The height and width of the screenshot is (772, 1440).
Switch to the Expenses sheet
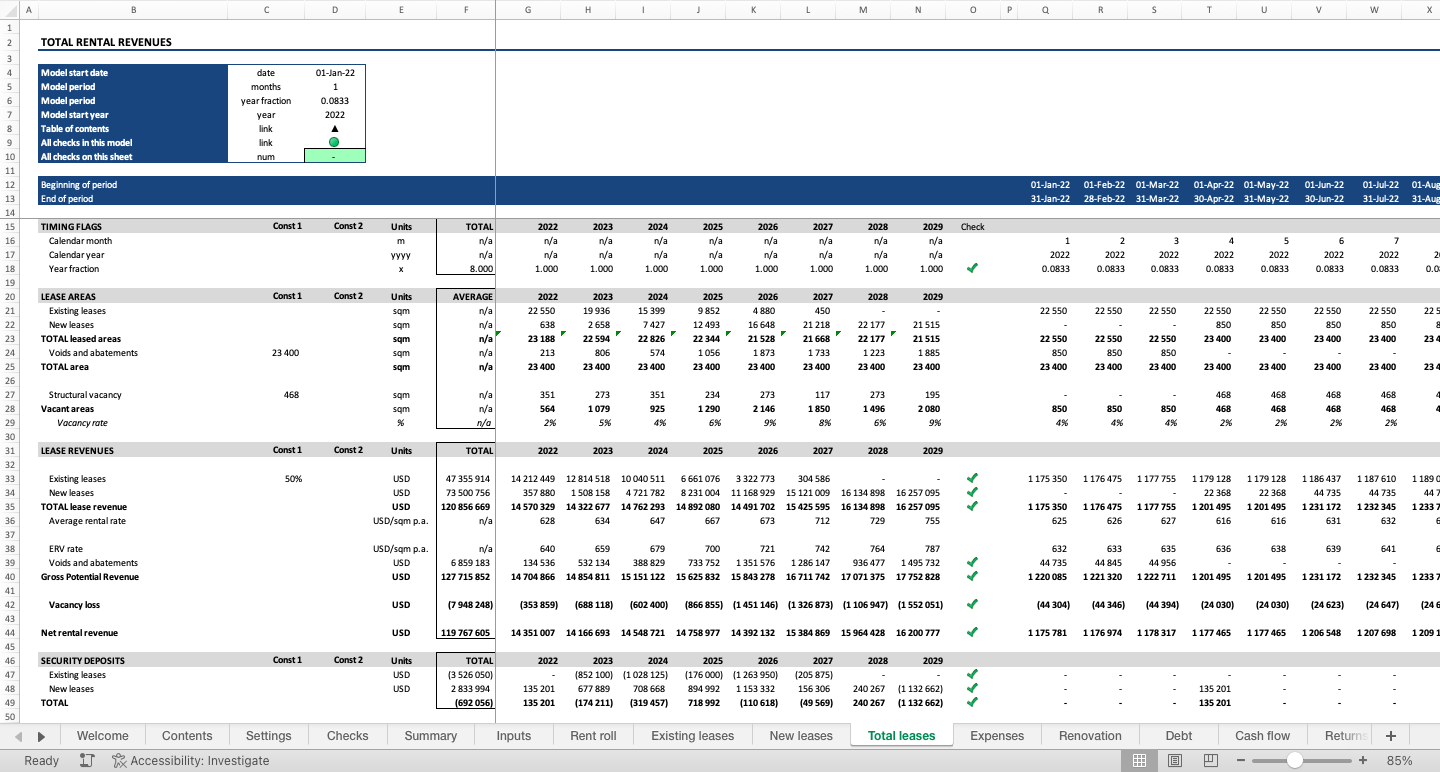(x=996, y=735)
